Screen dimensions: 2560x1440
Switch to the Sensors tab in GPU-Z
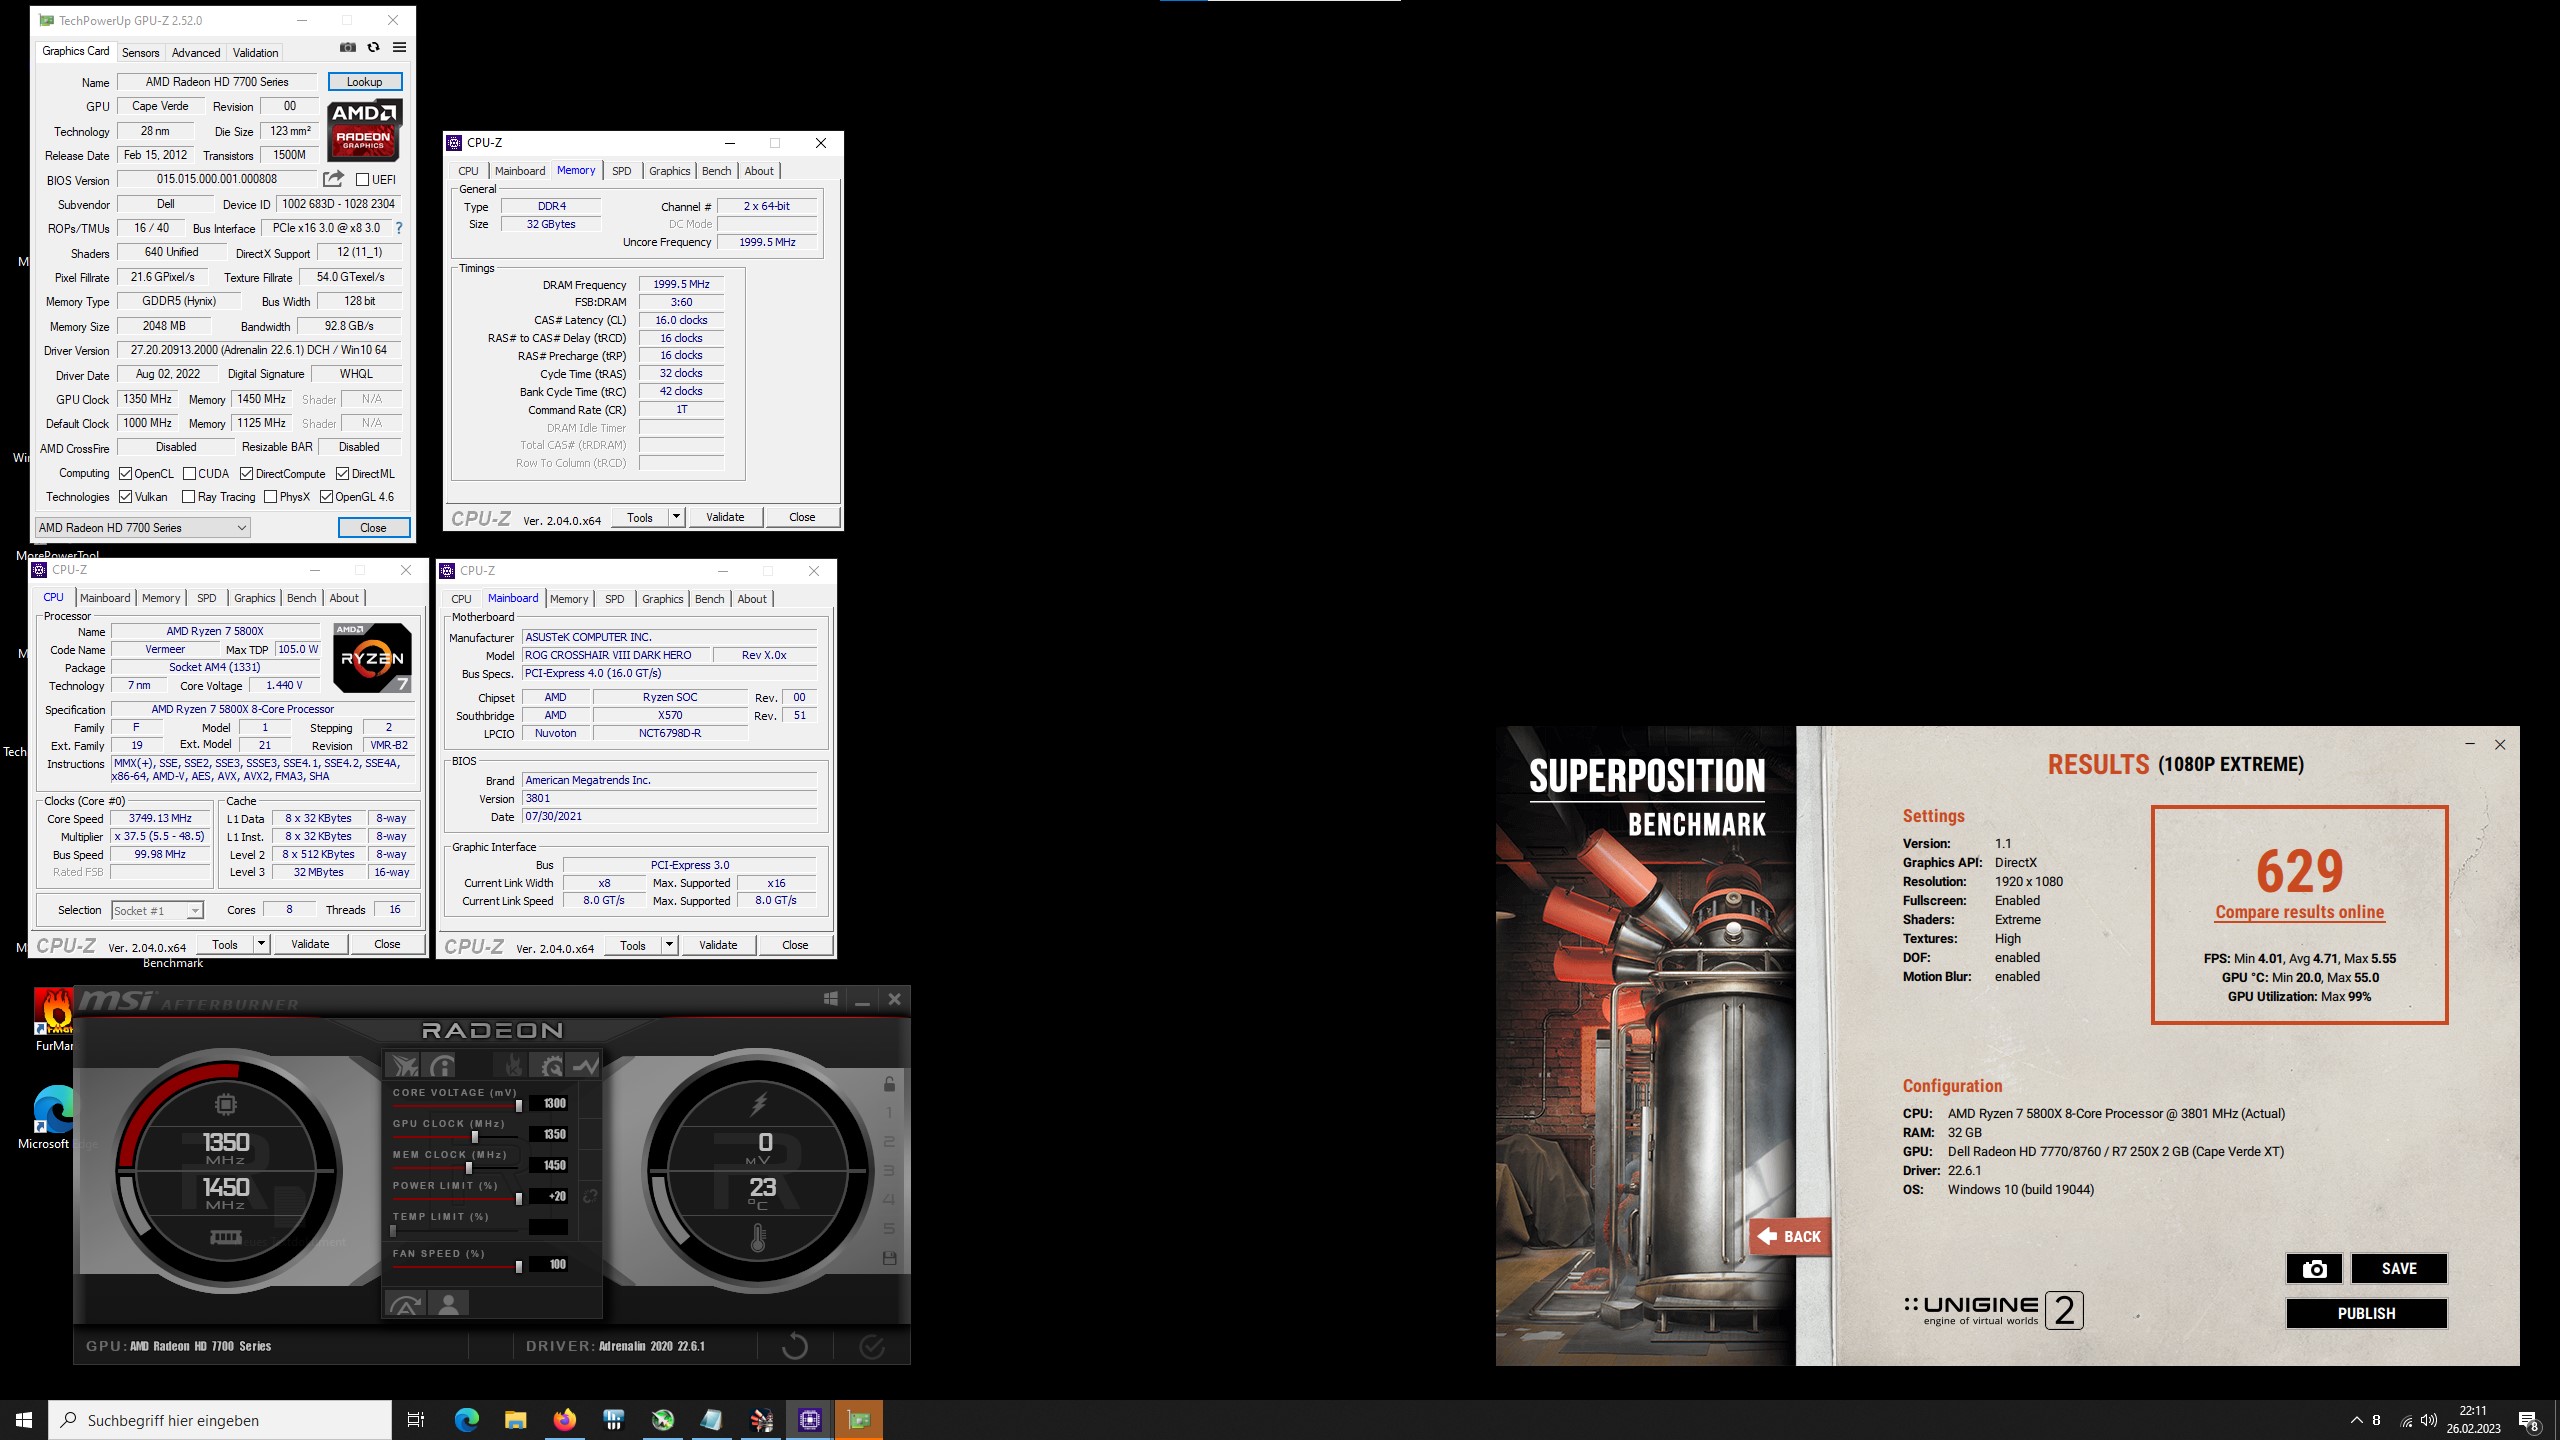pyautogui.click(x=140, y=53)
